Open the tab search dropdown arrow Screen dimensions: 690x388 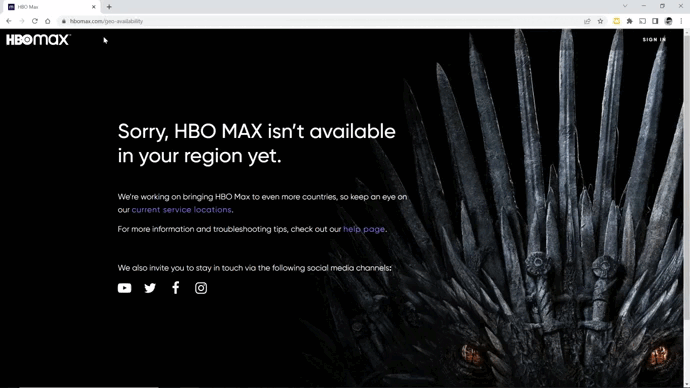(625, 6)
